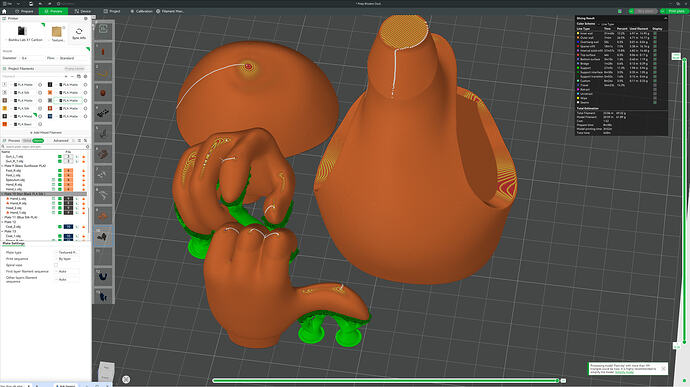Click the round icon beside the move slider
Screen dimensions: 690x387
click(126, 379)
